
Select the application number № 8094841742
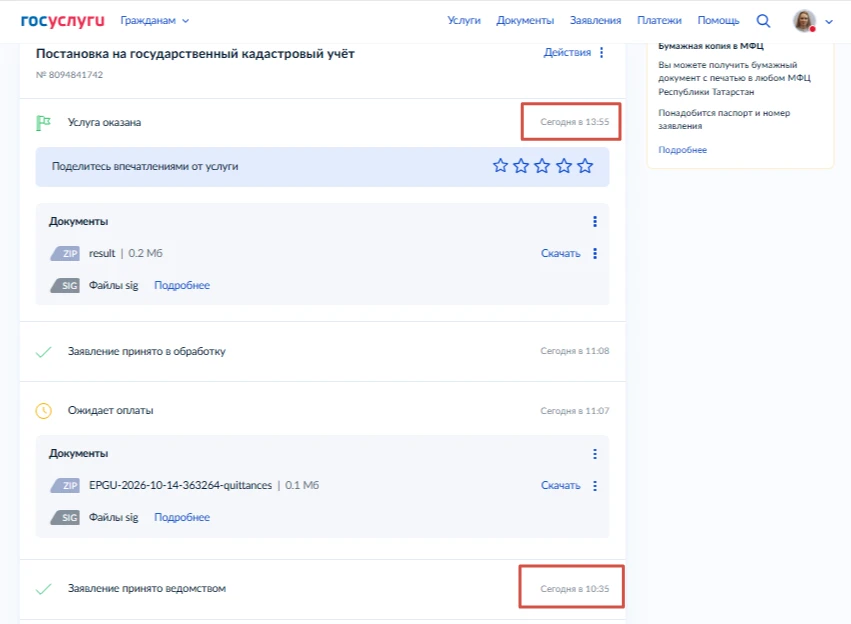point(69,75)
